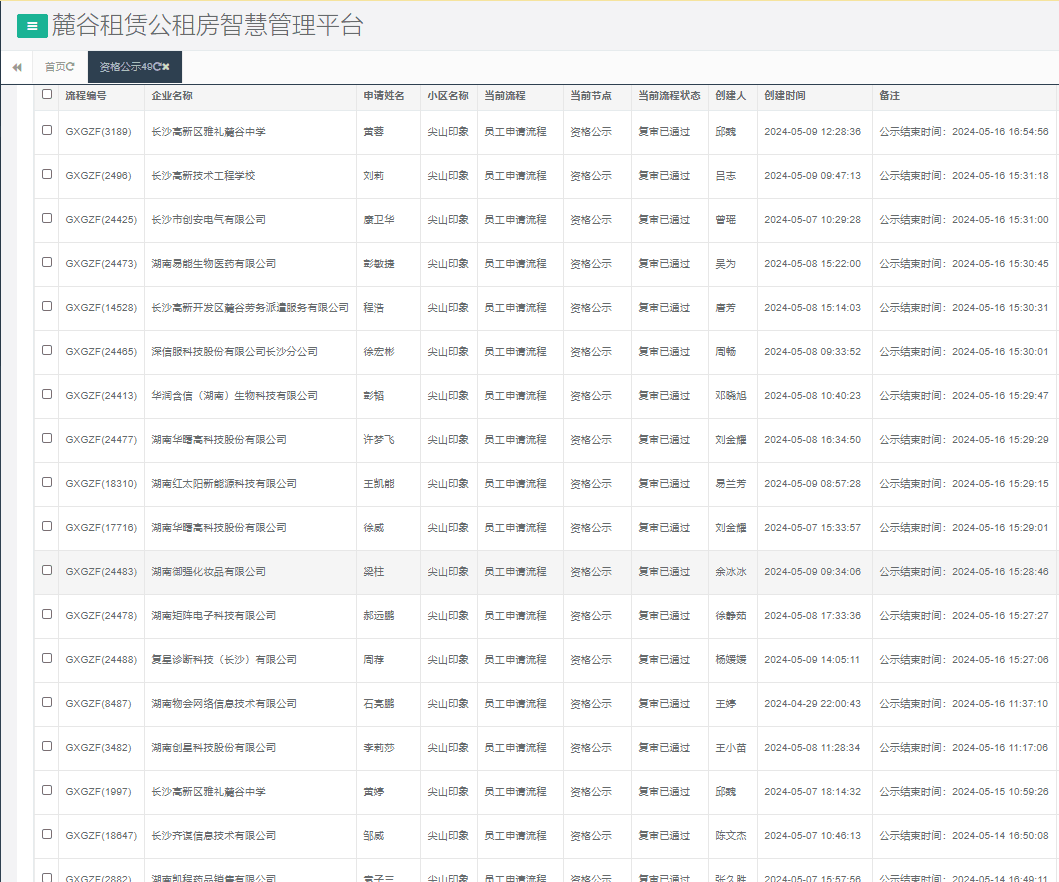This screenshot has height=882, width=1059.
Task: Open process number GXGZF(2496)
Action: pyautogui.click(x=98, y=176)
